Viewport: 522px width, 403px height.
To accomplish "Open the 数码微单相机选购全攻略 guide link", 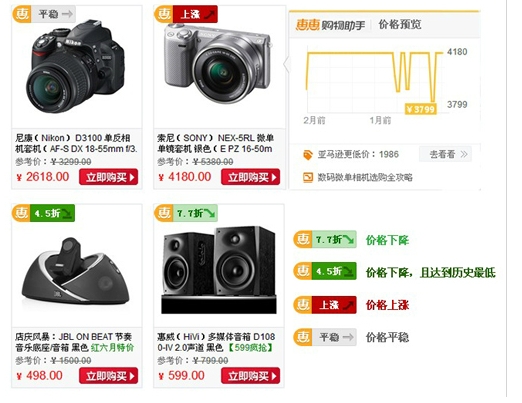I will 365,177.
